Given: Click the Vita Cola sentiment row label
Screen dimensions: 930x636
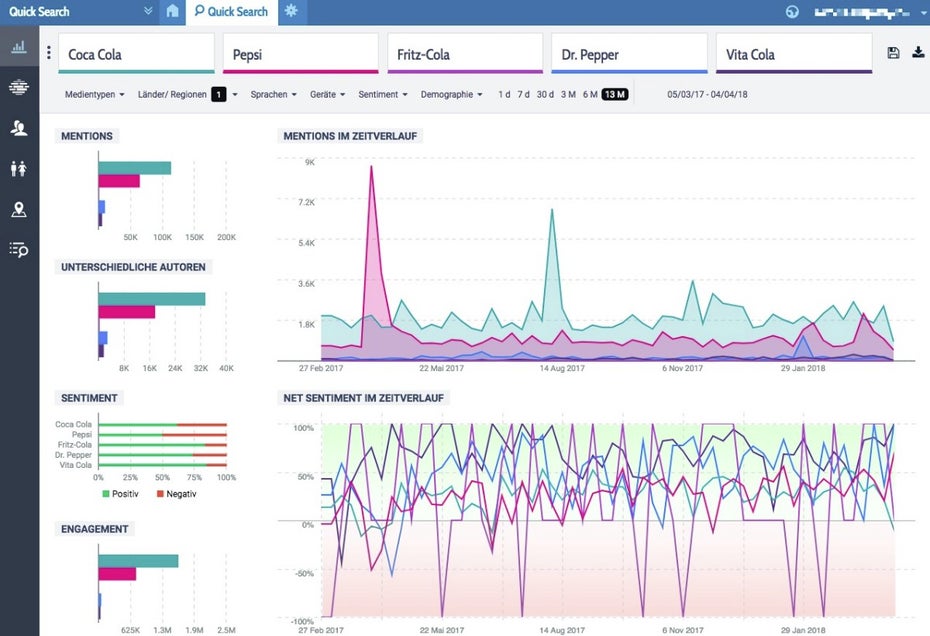Looking at the screenshot, I should [75, 465].
